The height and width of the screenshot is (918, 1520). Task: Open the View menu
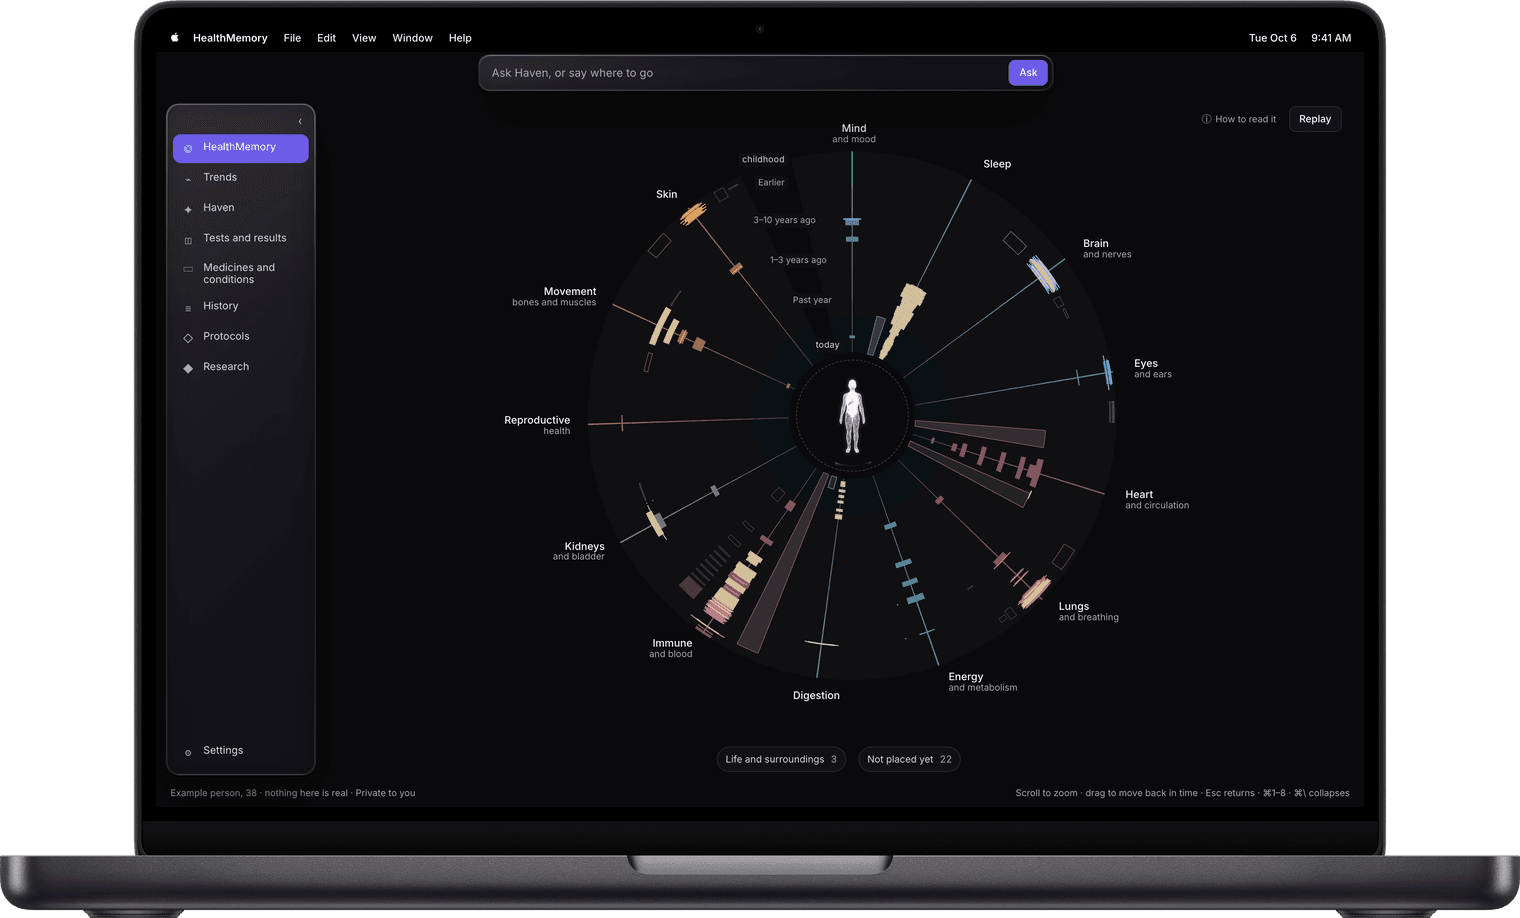[364, 38]
